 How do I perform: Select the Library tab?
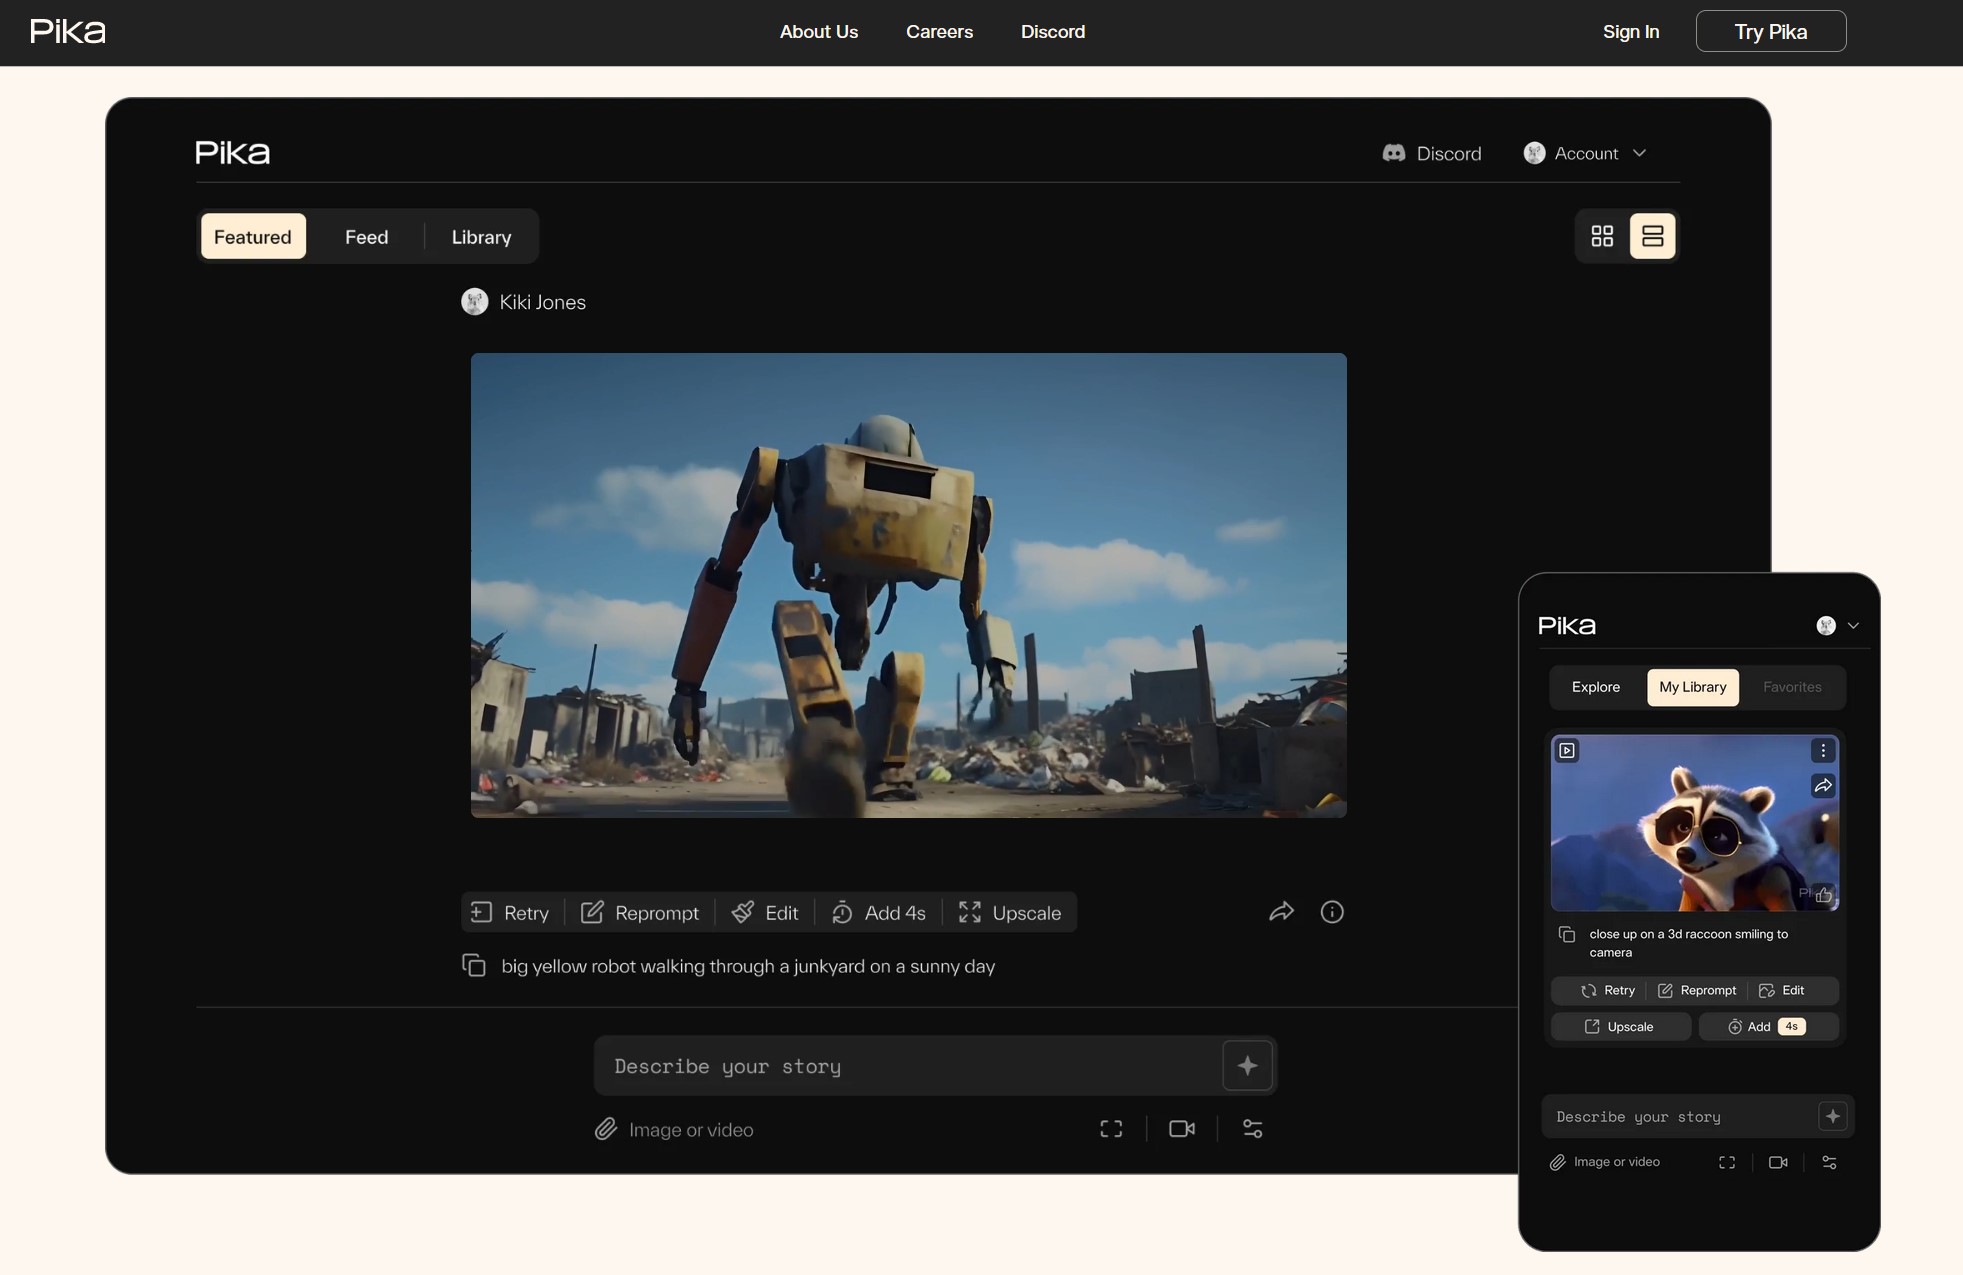481,237
